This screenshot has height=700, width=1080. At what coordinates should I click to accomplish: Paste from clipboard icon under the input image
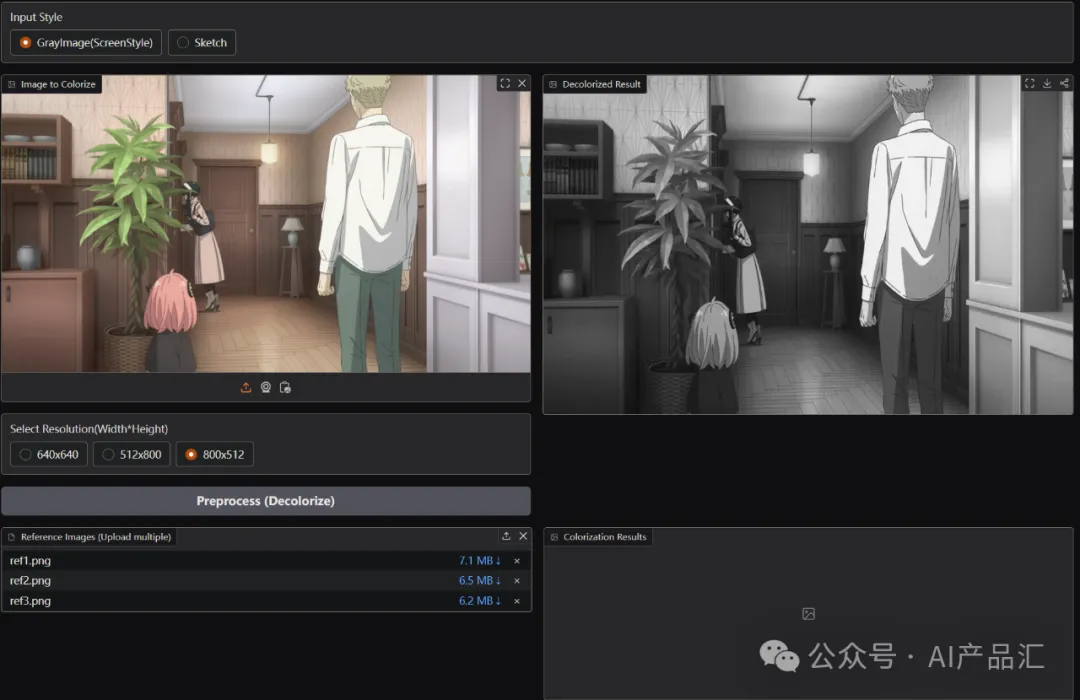coord(285,388)
